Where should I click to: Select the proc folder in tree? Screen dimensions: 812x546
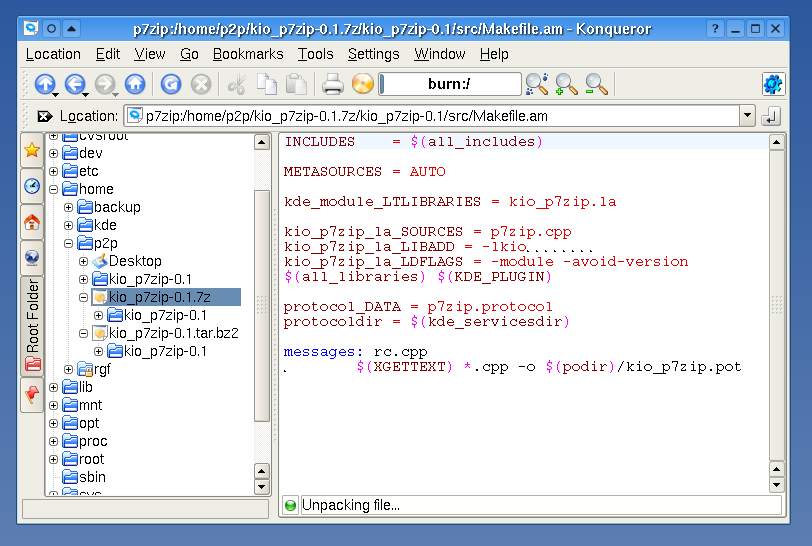85,441
